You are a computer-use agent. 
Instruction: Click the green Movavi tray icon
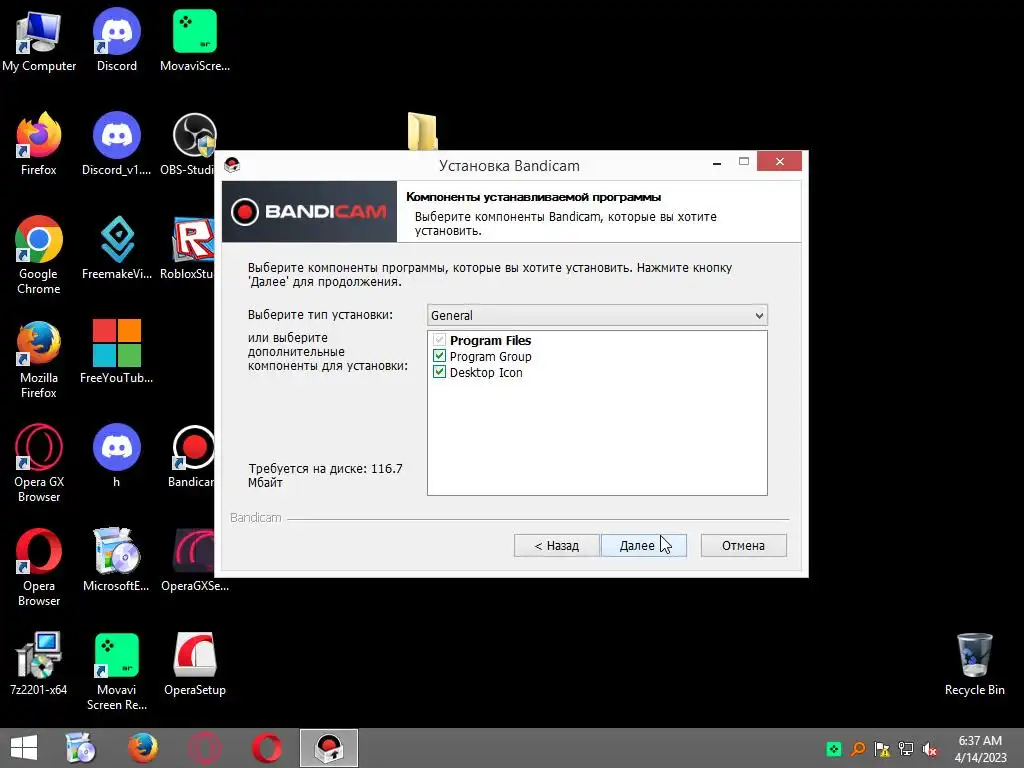pyautogui.click(x=834, y=749)
